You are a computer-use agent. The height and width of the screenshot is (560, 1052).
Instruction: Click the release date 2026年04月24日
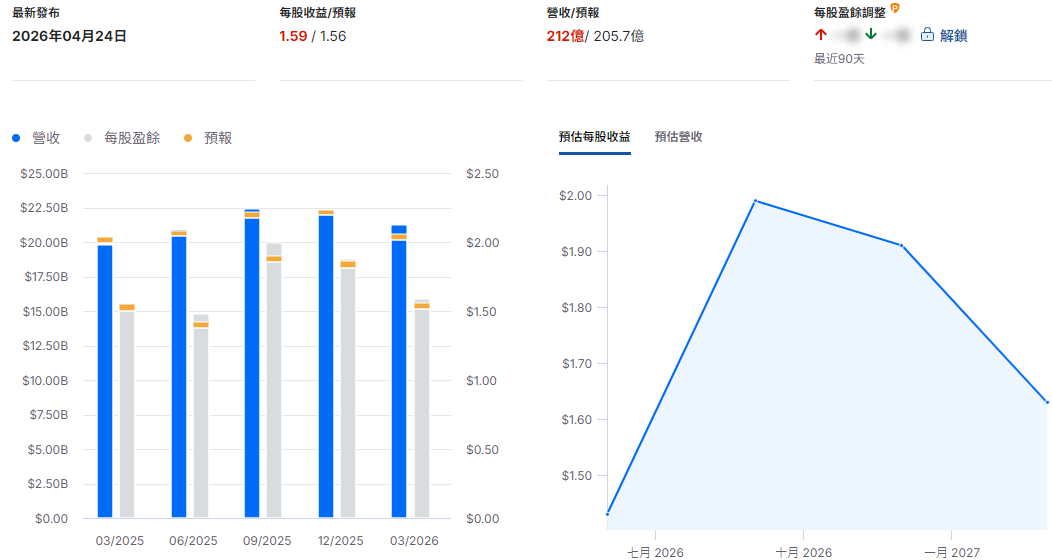(x=69, y=36)
